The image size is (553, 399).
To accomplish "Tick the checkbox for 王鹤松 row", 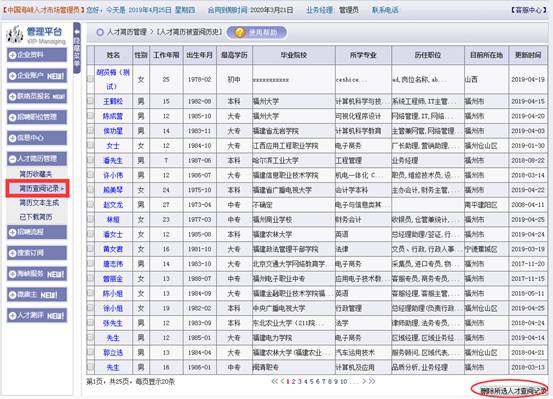I will click(91, 101).
